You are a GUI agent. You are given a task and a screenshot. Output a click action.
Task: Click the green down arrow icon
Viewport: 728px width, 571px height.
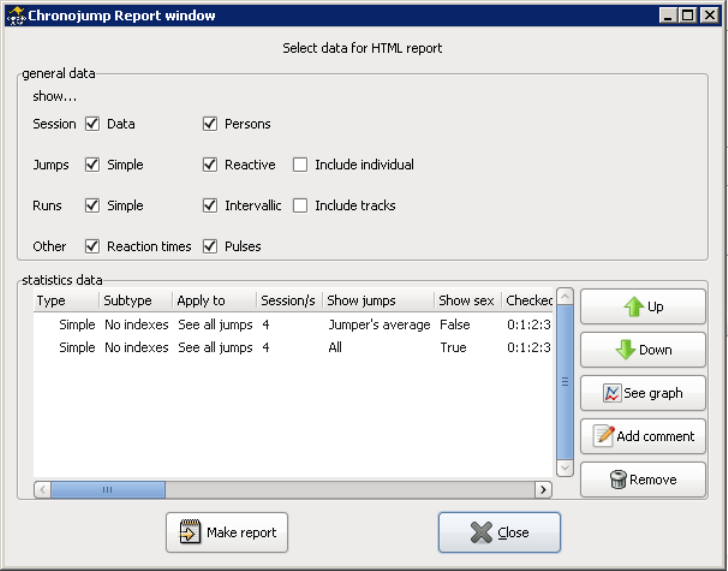pyautogui.click(x=625, y=350)
